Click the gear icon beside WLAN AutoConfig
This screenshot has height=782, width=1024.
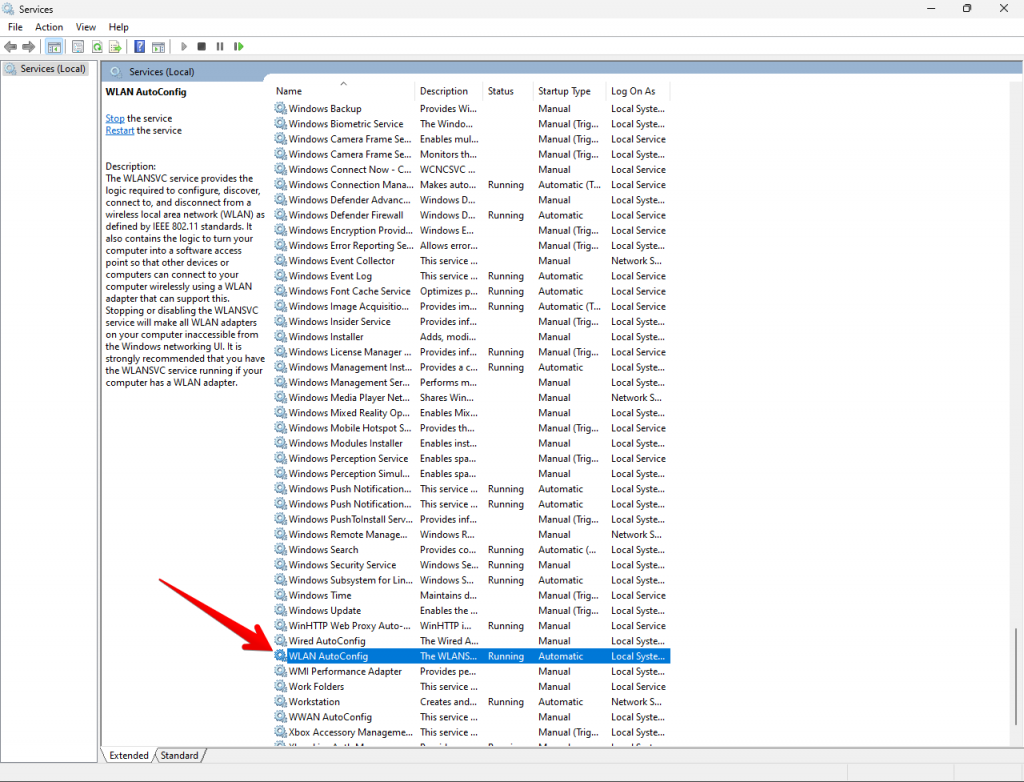pos(280,656)
